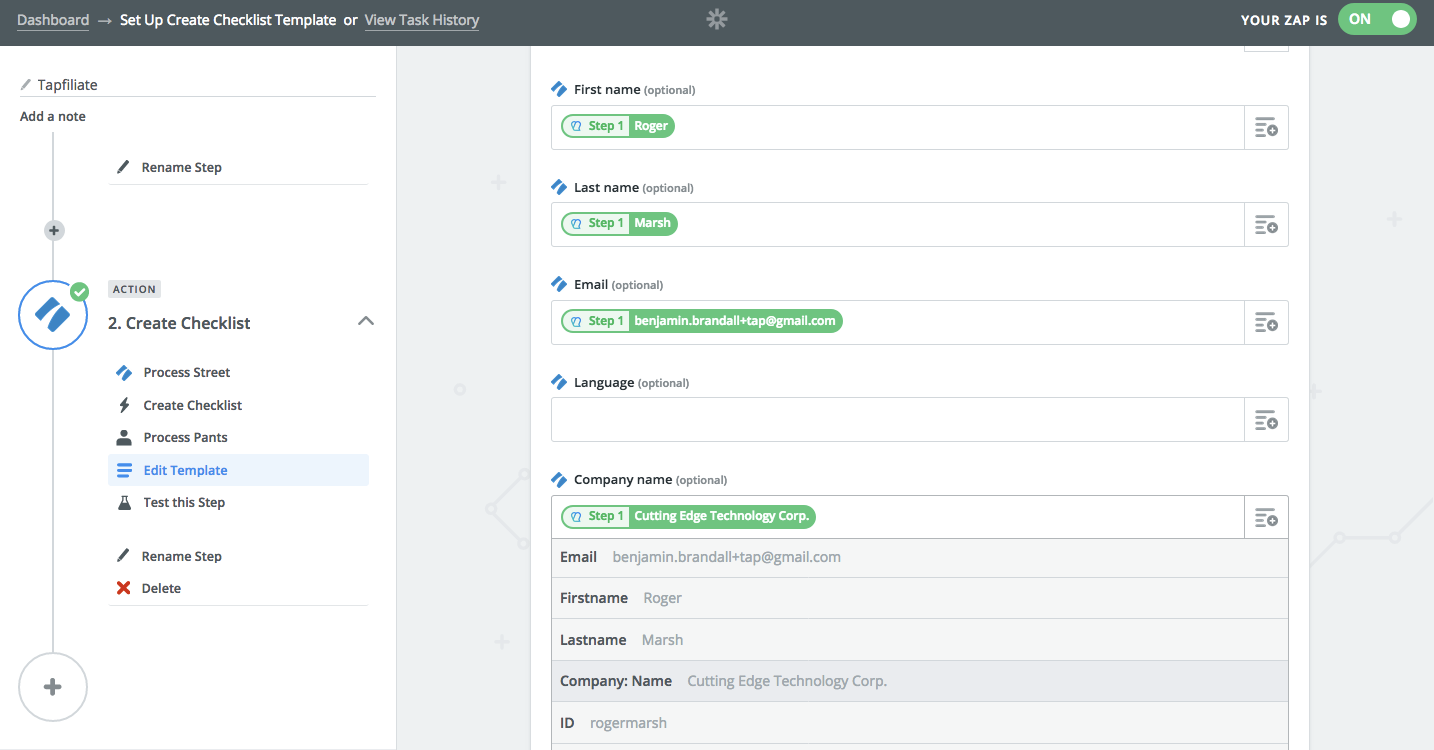Click the lines icon beside Edit Template
Viewport: 1434px width, 750px height.
124,470
